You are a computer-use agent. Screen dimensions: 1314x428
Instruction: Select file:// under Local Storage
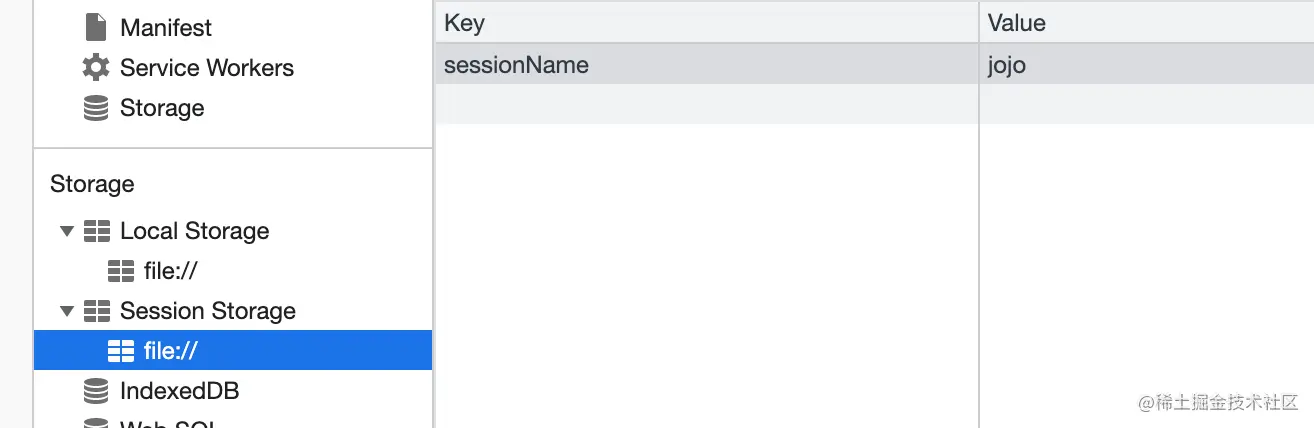(x=171, y=271)
